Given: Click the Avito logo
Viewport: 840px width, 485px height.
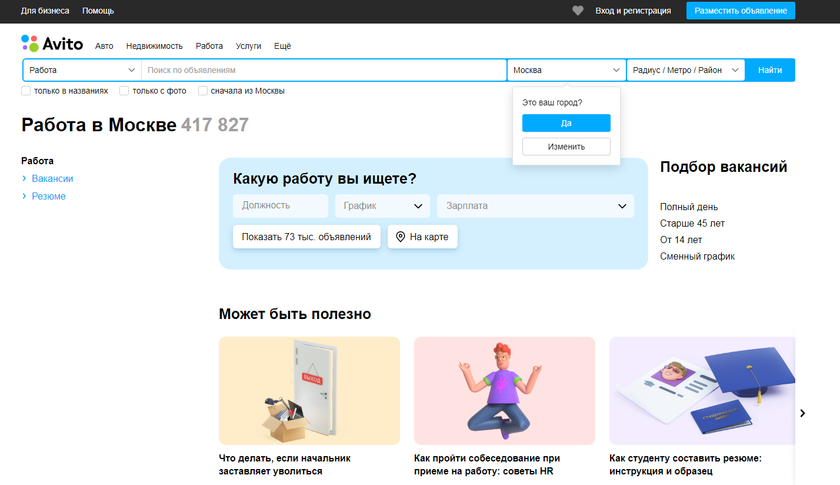Looking at the screenshot, I should [x=52, y=44].
